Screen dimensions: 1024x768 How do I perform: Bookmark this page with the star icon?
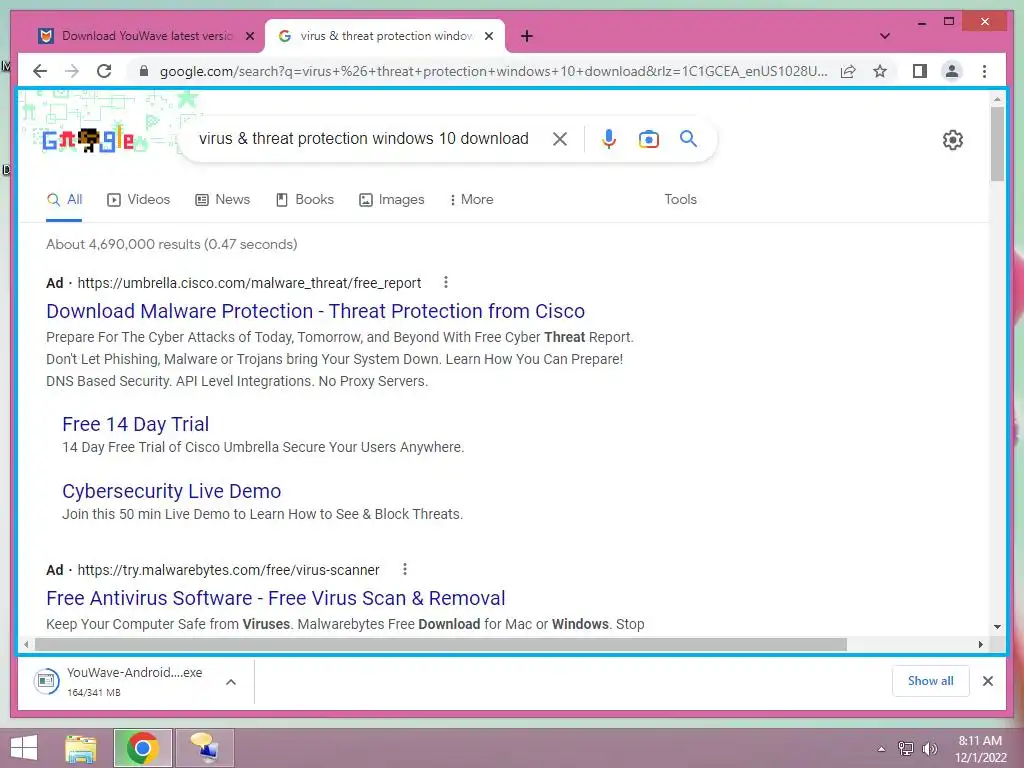click(880, 71)
